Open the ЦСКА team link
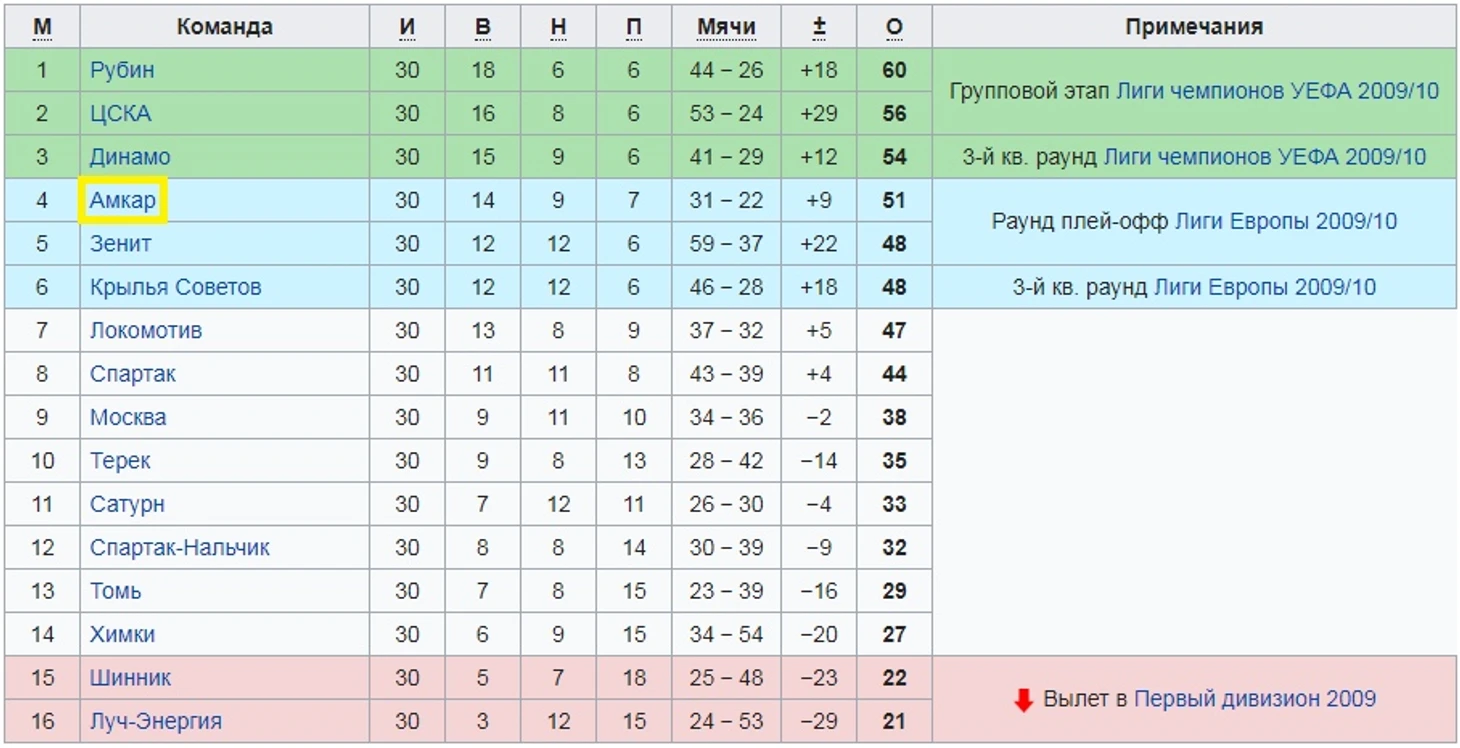This screenshot has height=748, width=1460. click(120, 113)
